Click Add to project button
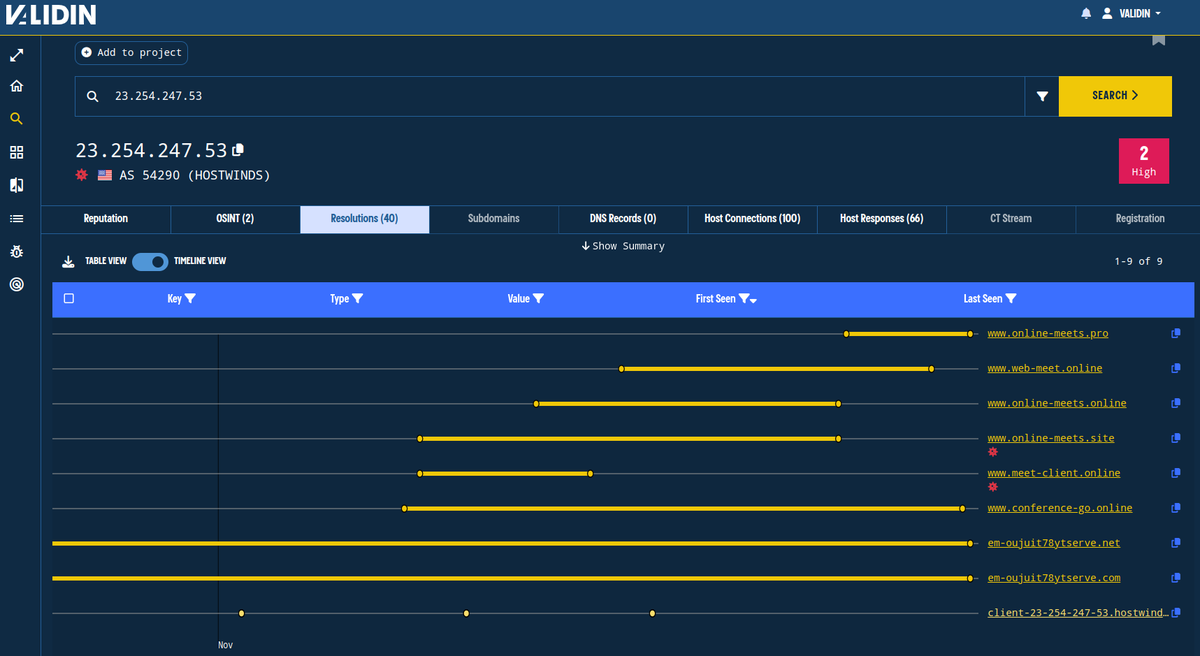 131,53
